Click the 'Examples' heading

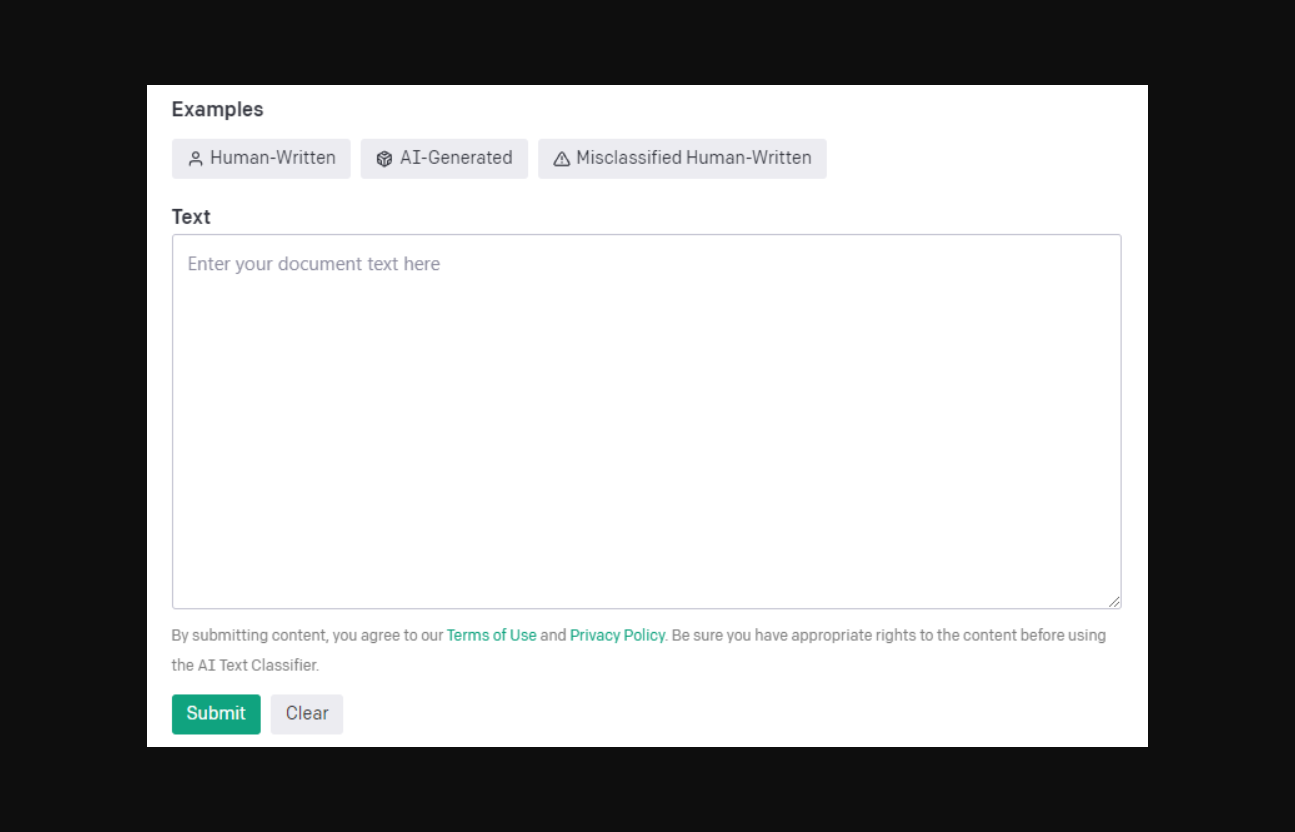pyautogui.click(x=217, y=110)
